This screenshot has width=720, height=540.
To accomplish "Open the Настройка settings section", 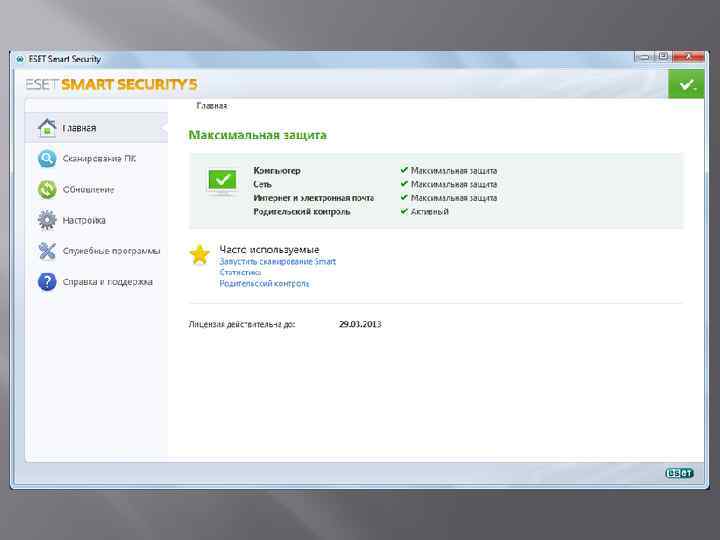I will coord(96,220).
